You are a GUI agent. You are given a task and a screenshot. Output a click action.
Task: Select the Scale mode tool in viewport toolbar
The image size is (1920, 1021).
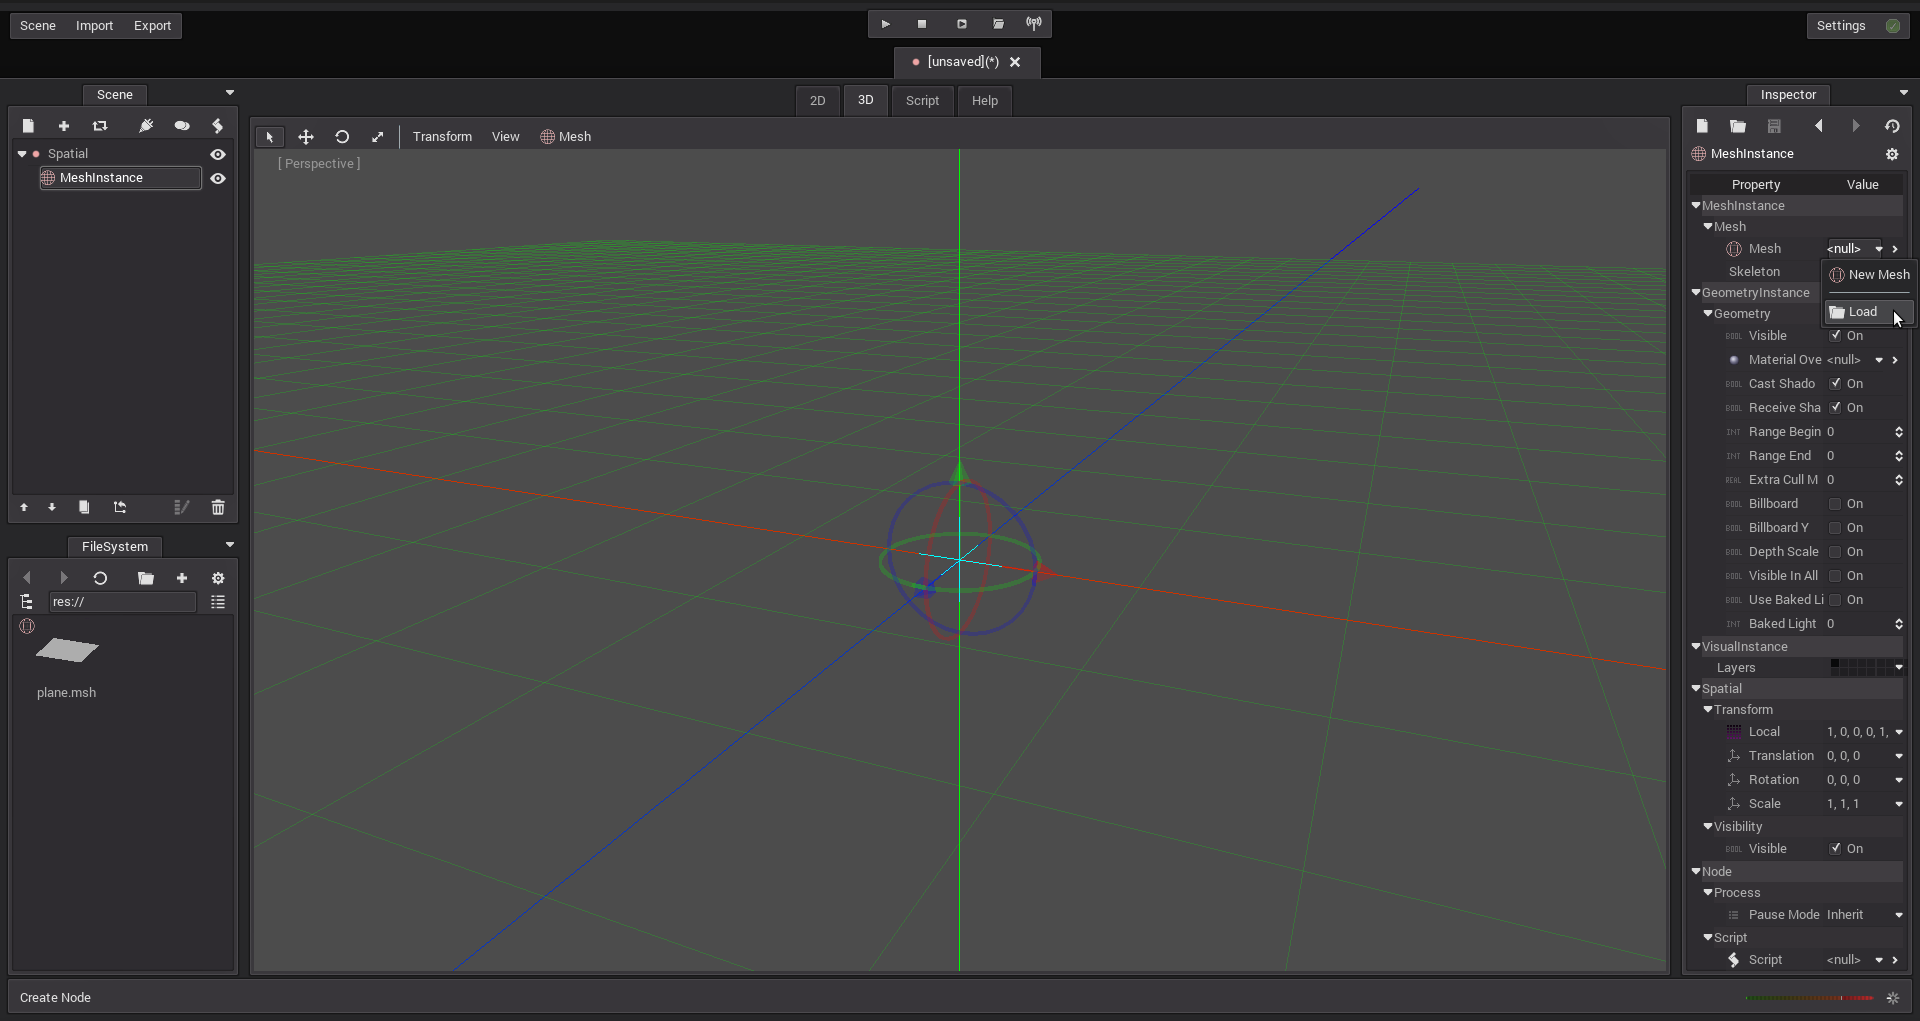tap(378, 137)
